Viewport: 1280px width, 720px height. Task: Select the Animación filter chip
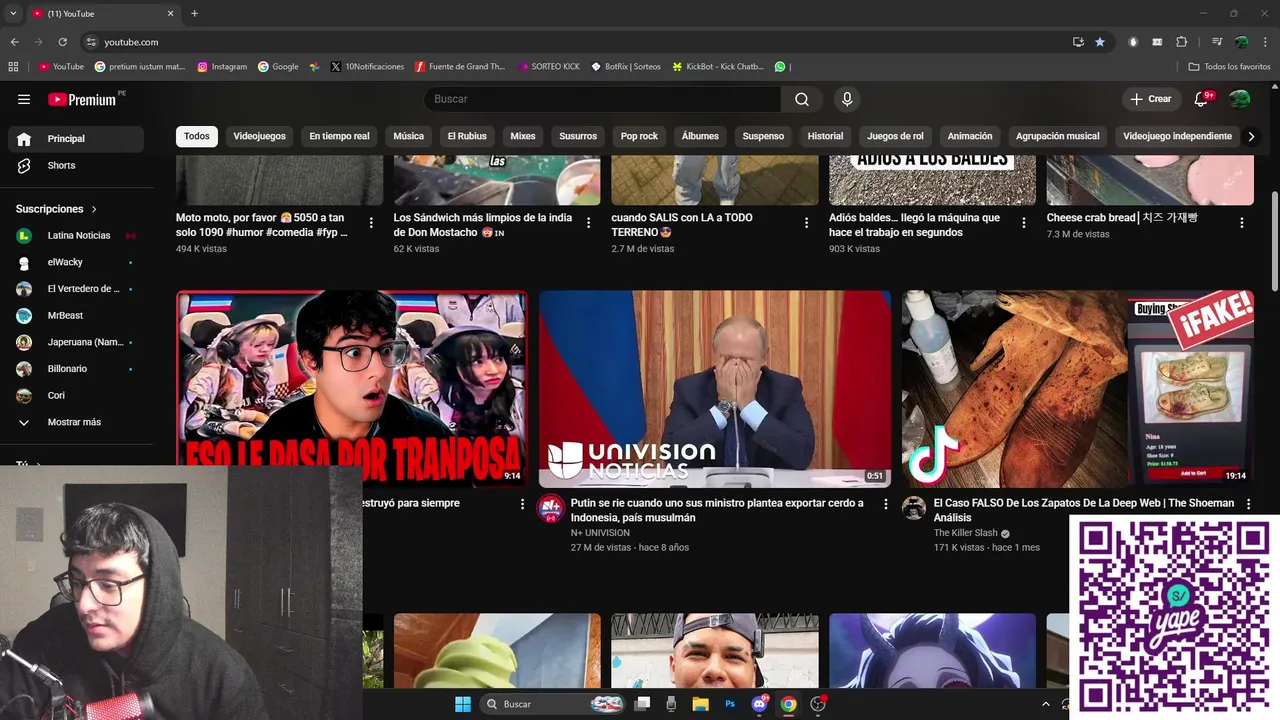point(970,136)
